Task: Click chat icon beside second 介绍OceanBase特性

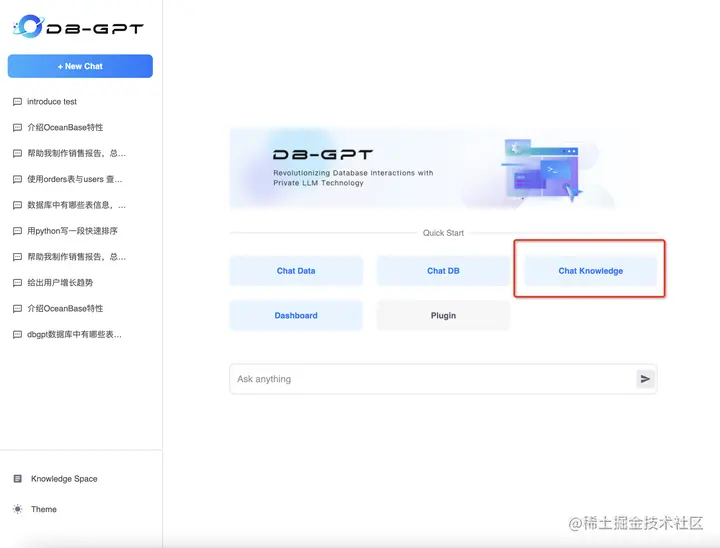Action: point(17,309)
